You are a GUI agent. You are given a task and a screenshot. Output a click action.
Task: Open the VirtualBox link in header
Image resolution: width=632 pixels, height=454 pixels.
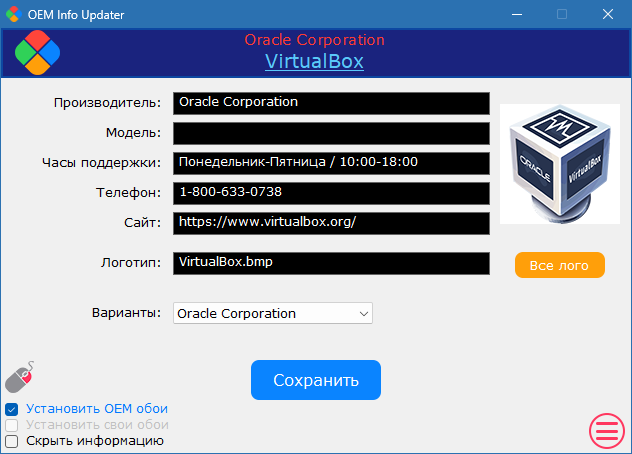pyautogui.click(x=314, y=61)
